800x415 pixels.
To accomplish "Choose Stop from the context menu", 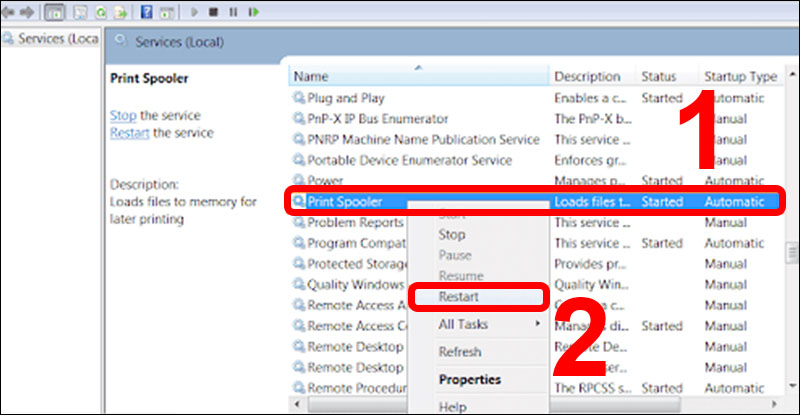I will (x=452, y=234).
